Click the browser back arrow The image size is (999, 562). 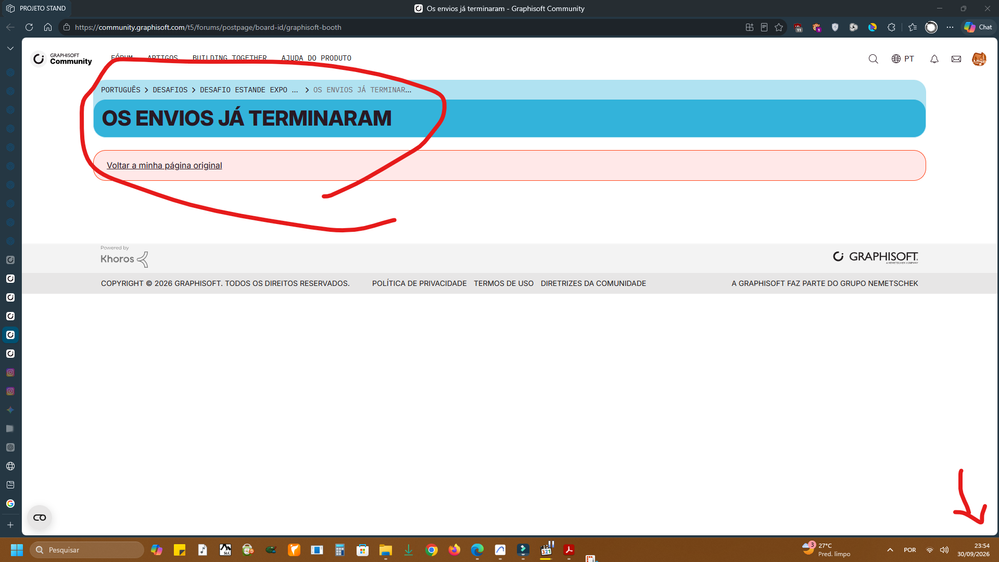pyautogui.click(x=10, y=27)
